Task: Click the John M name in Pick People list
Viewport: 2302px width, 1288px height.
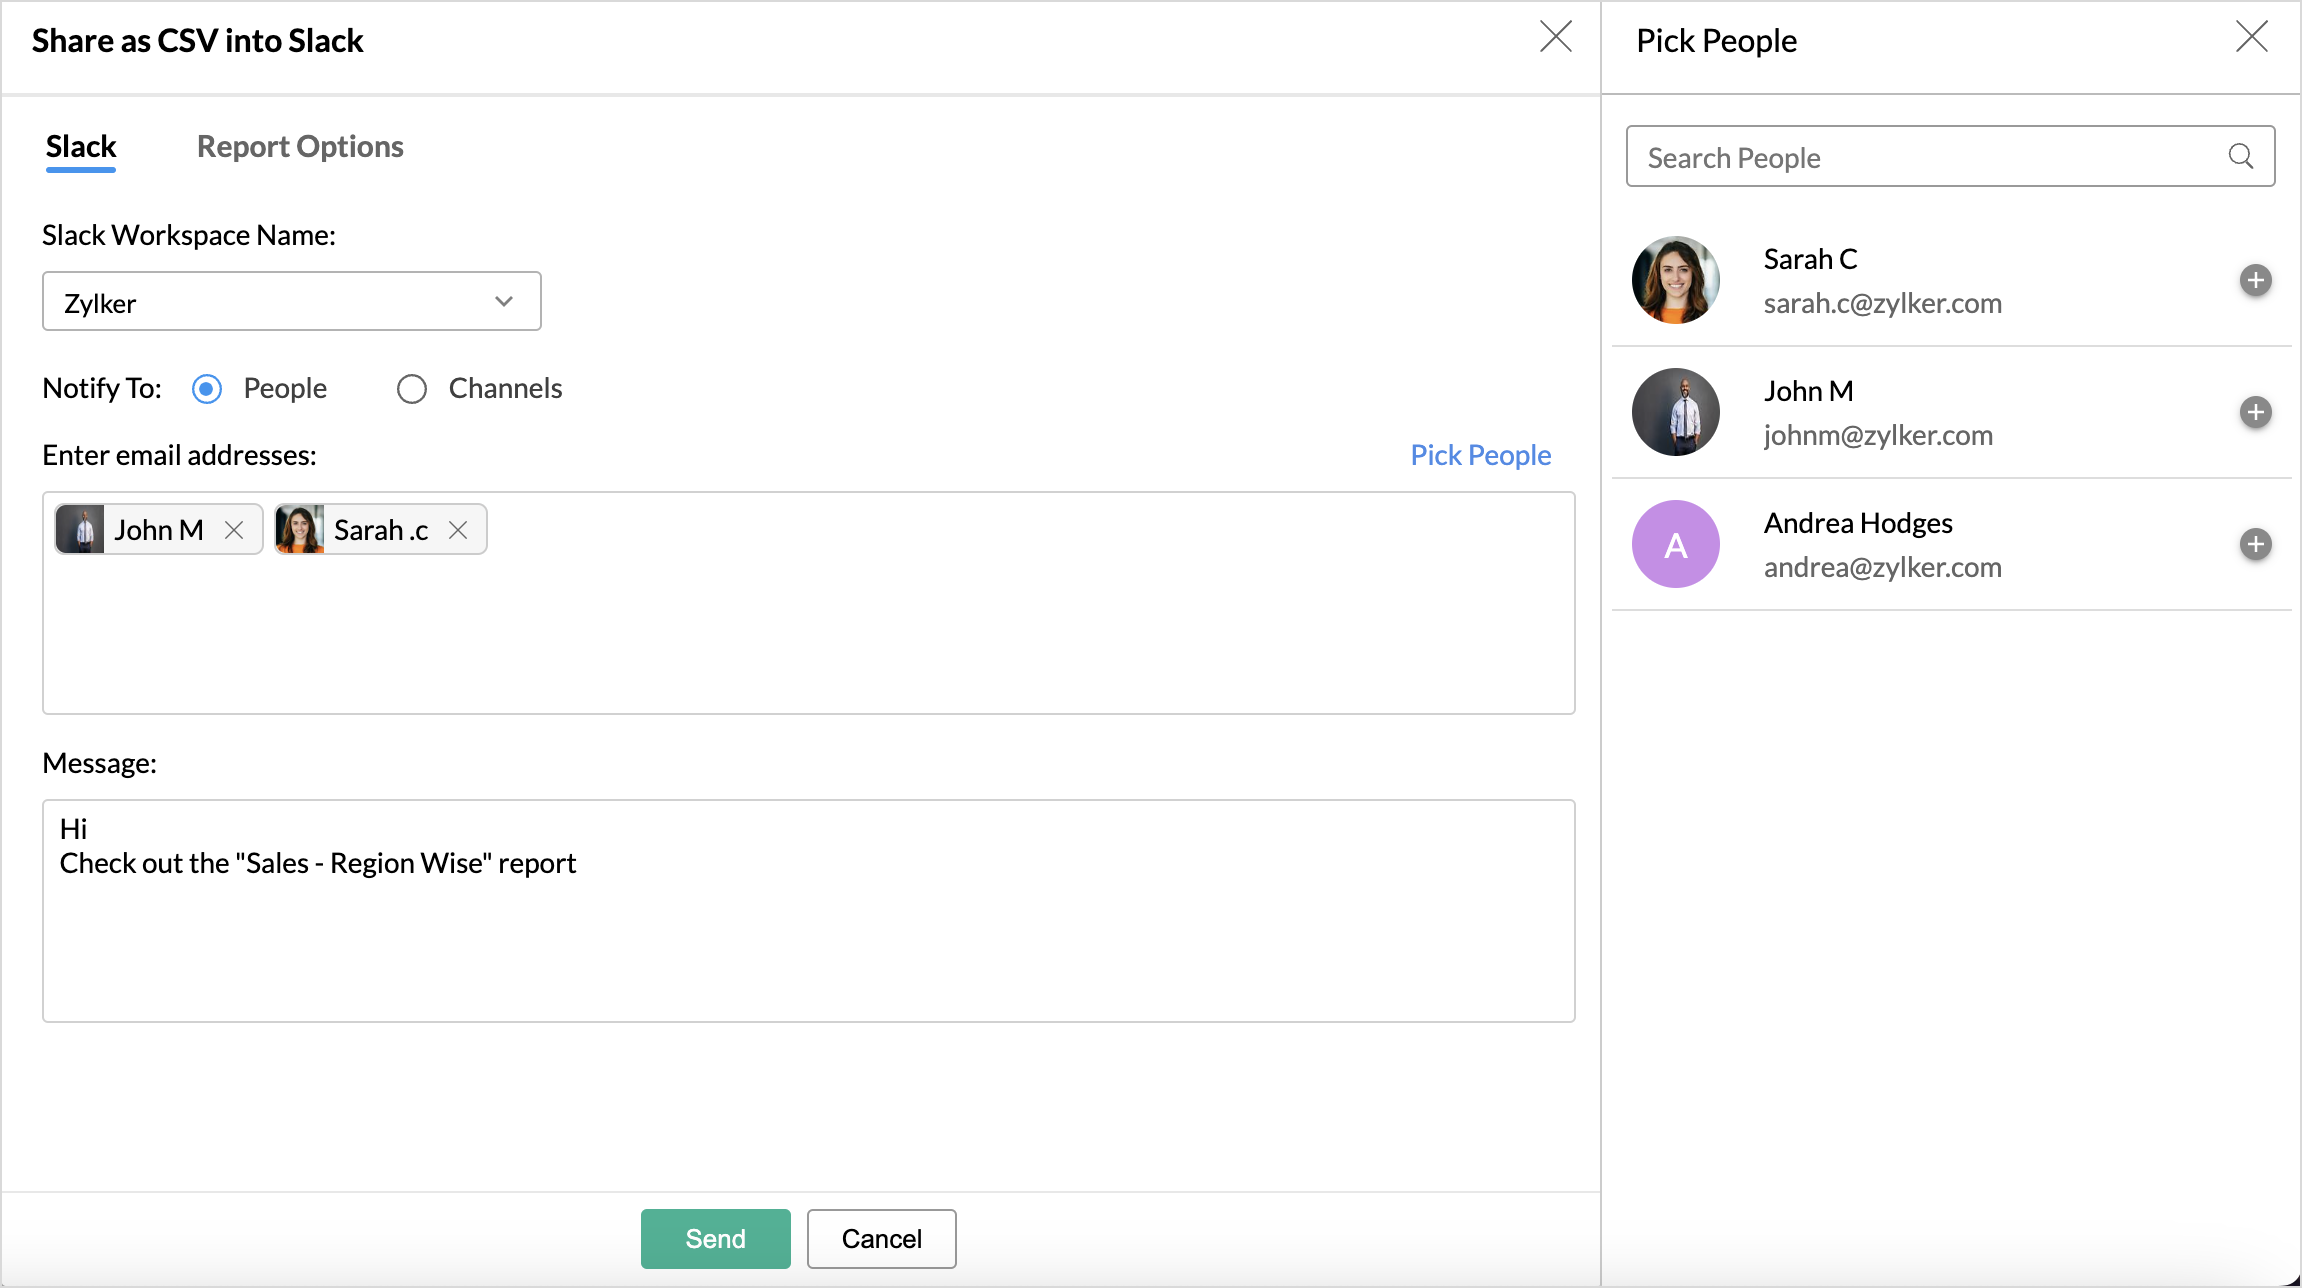Action: point(1808,391)
